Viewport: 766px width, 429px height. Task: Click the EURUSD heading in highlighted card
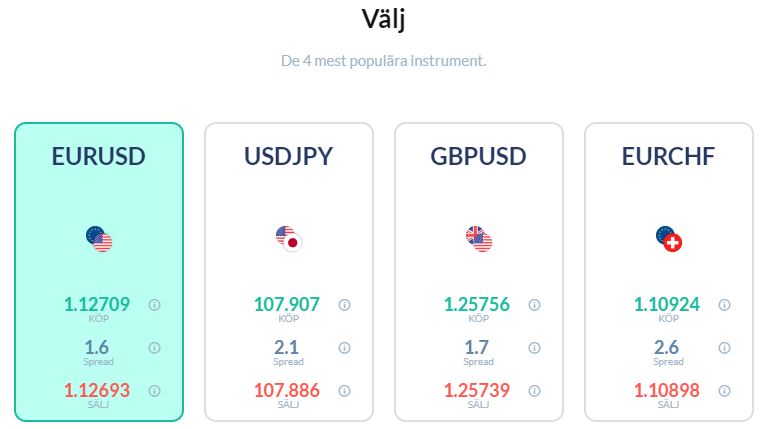99,156
